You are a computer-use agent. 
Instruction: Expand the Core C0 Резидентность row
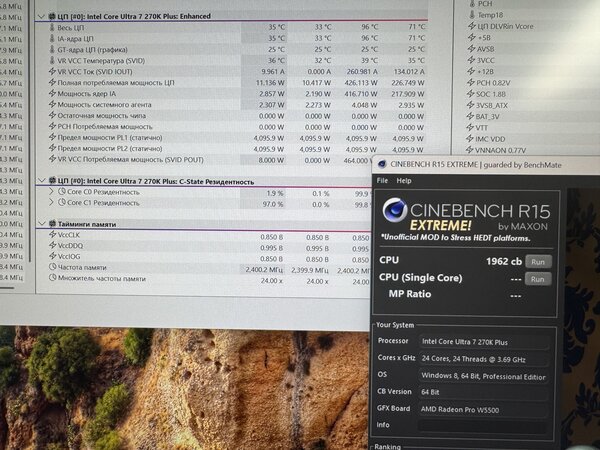[x=51, y=191]
